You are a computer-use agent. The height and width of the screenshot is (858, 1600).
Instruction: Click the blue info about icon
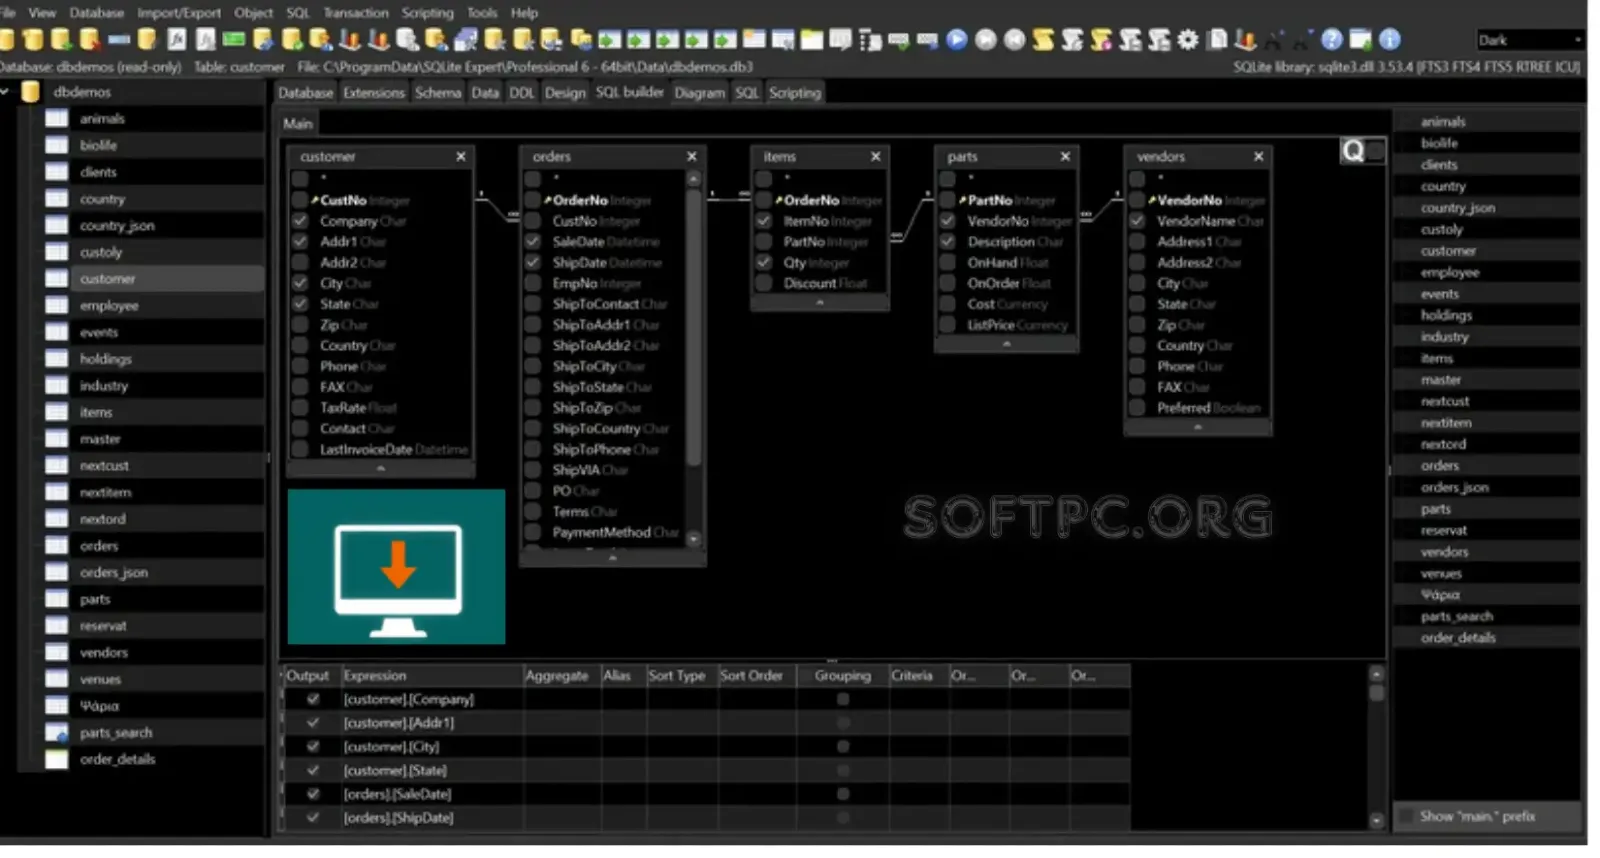(1390, 40)
